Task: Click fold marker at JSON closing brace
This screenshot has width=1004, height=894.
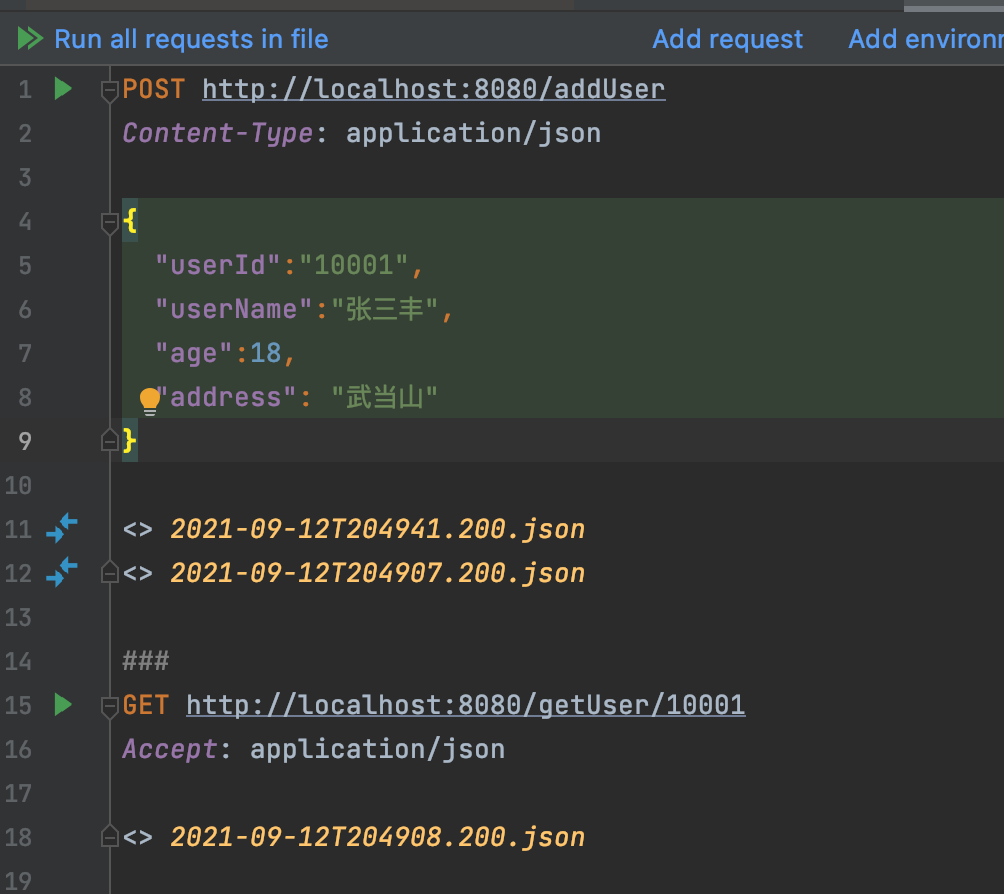Action: (x=110, y=440)
